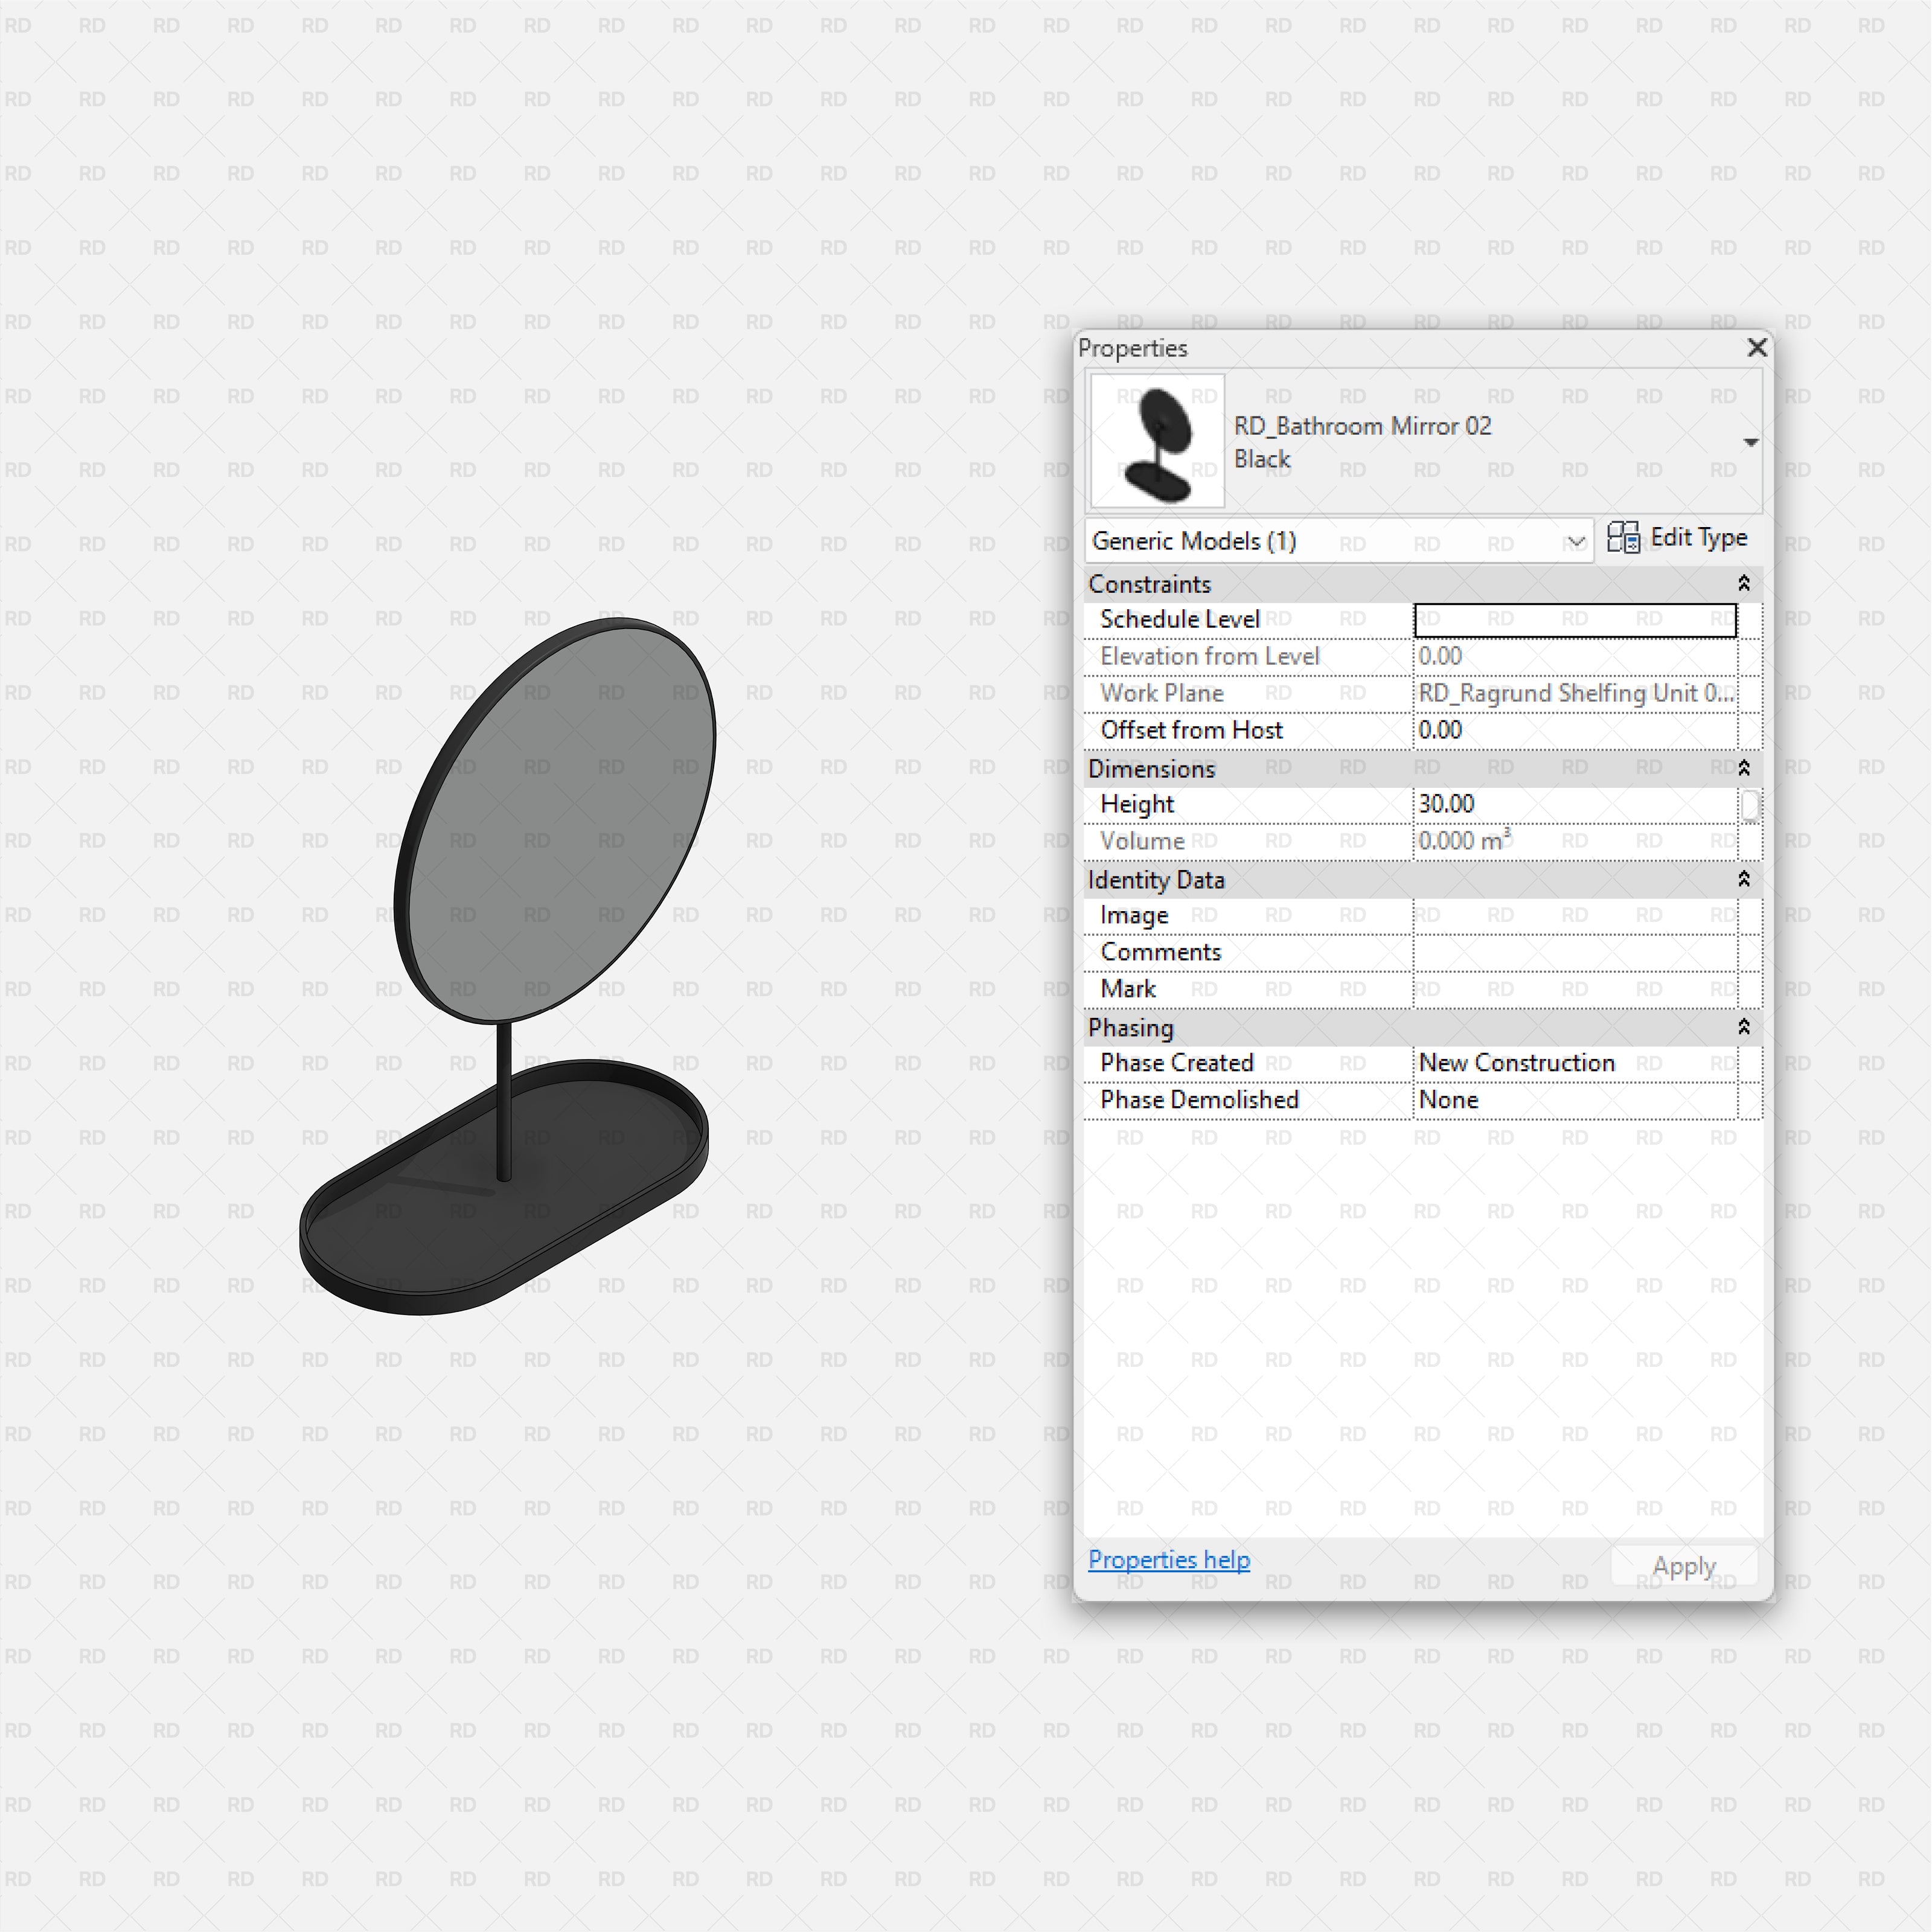Click the Mark value field

[1574, 989]
